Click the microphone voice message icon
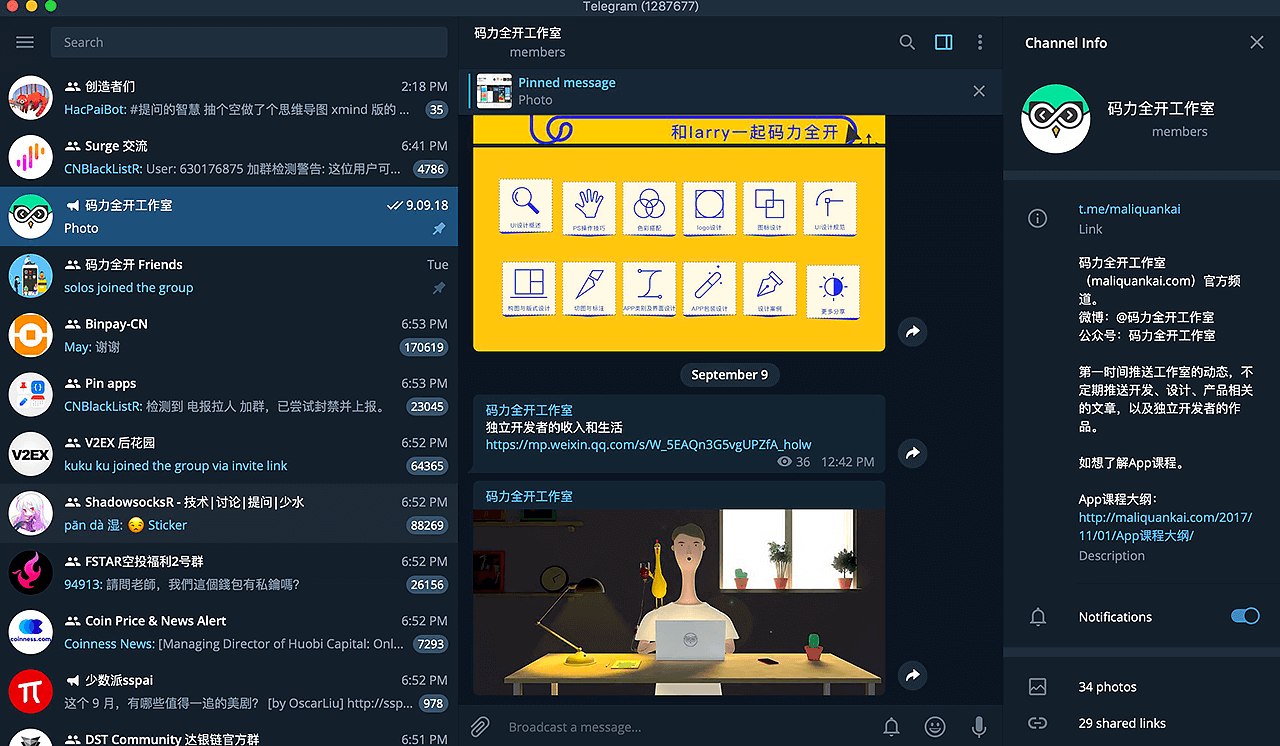 [x=979, y=727]
